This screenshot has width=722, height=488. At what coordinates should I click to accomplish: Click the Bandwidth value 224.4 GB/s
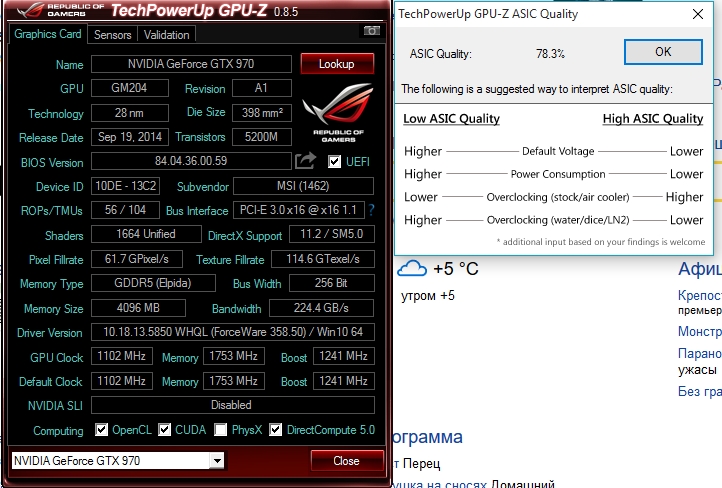pos(321,308)
